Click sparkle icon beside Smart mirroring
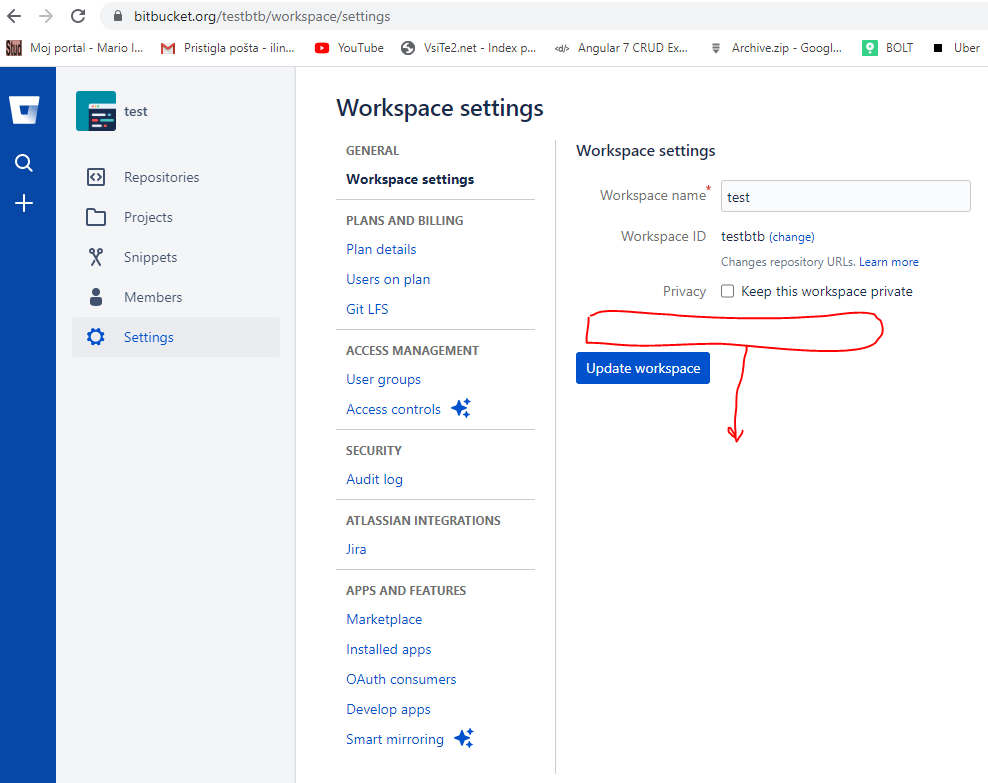This screenshot has height=783, width=988. click(x=464, y=738)
